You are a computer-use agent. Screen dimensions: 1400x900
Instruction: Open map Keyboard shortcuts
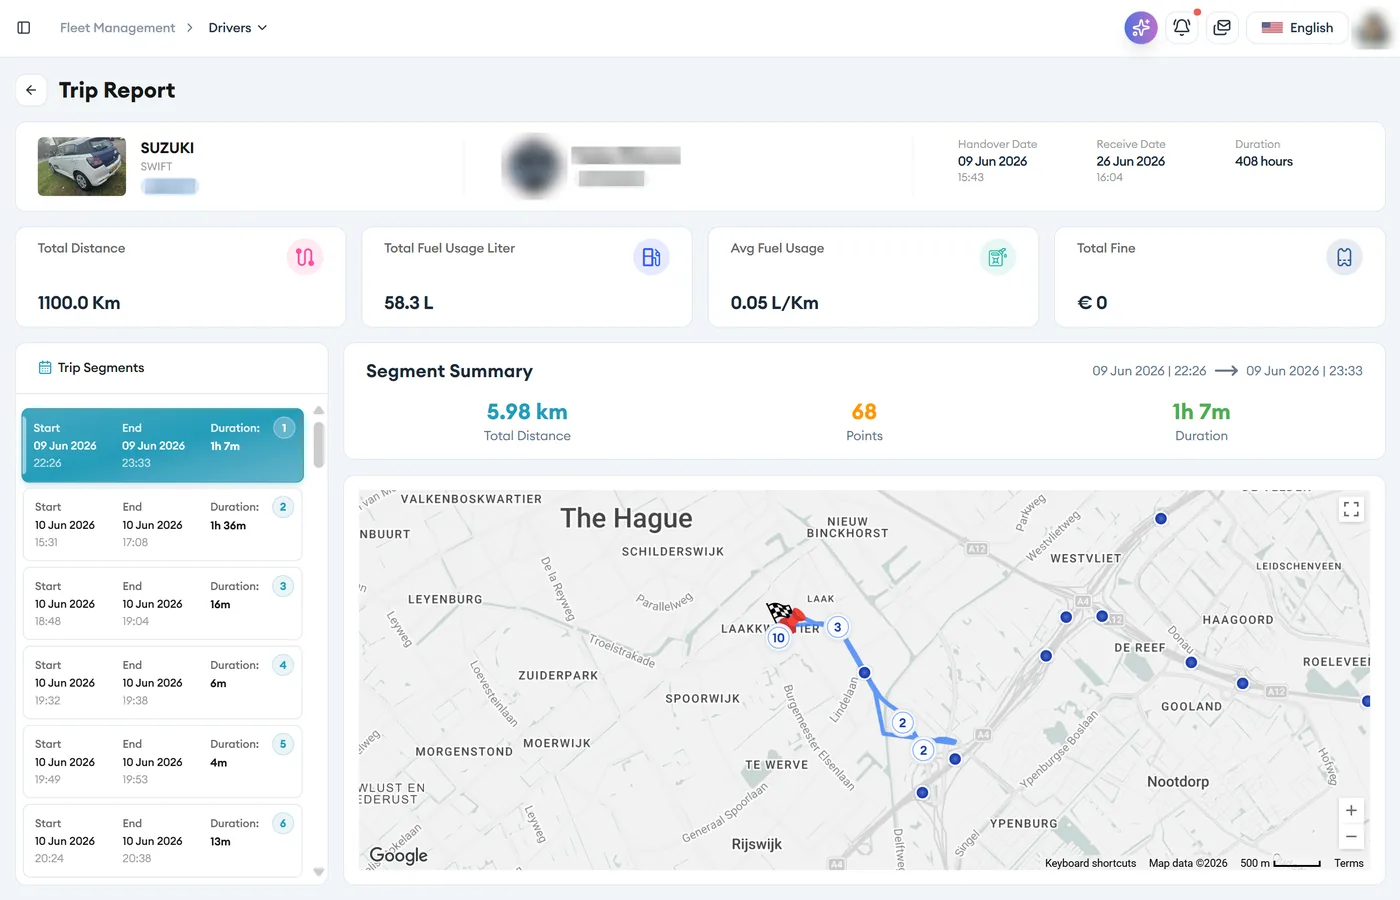[1090, 863]
